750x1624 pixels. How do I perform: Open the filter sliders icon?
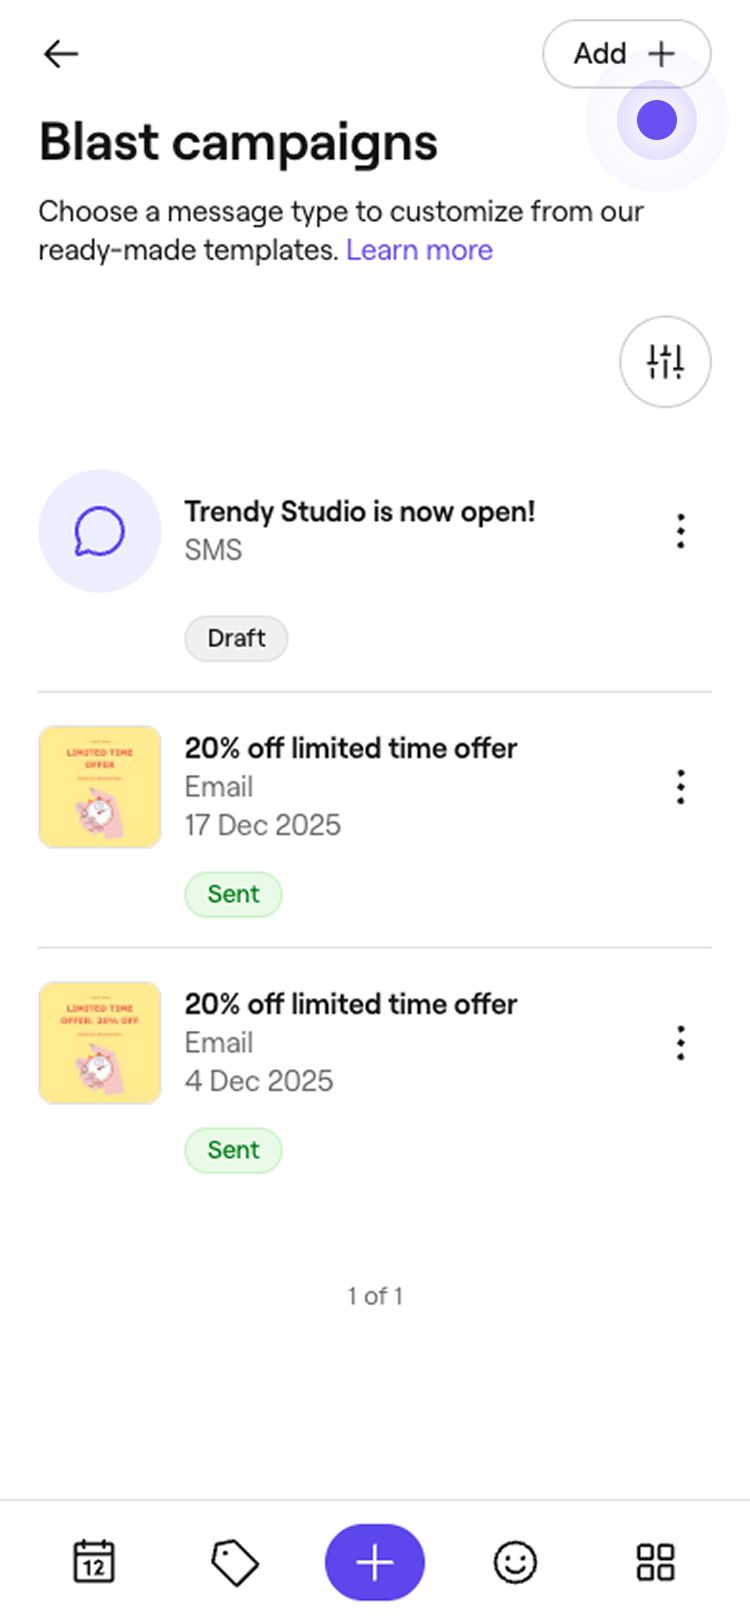pyautogui.click(x=665, y=362)
